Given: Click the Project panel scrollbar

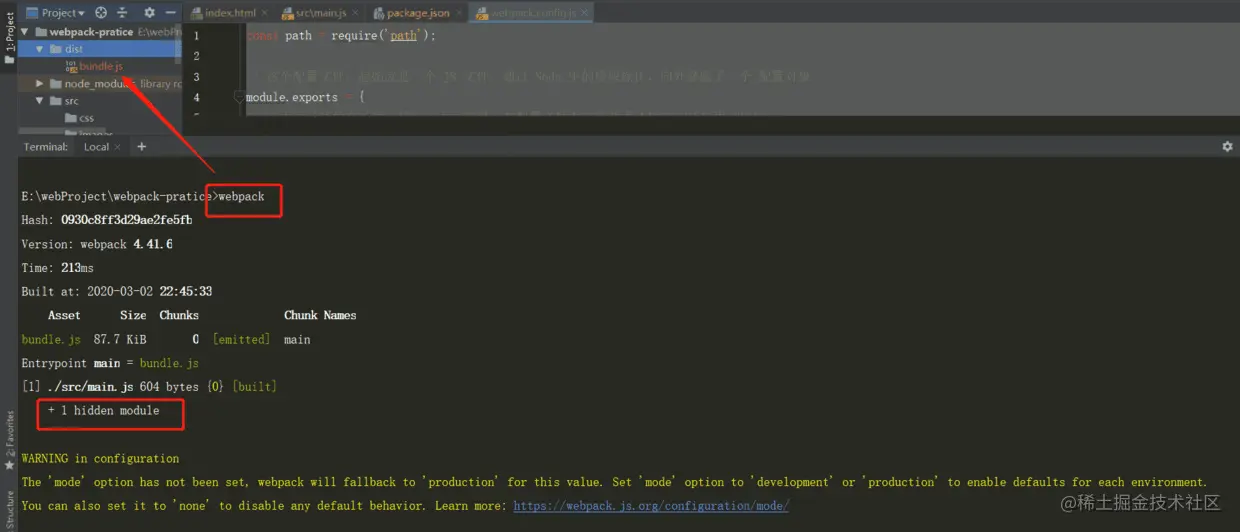Looking at the screenshot, I should point(179,45).
